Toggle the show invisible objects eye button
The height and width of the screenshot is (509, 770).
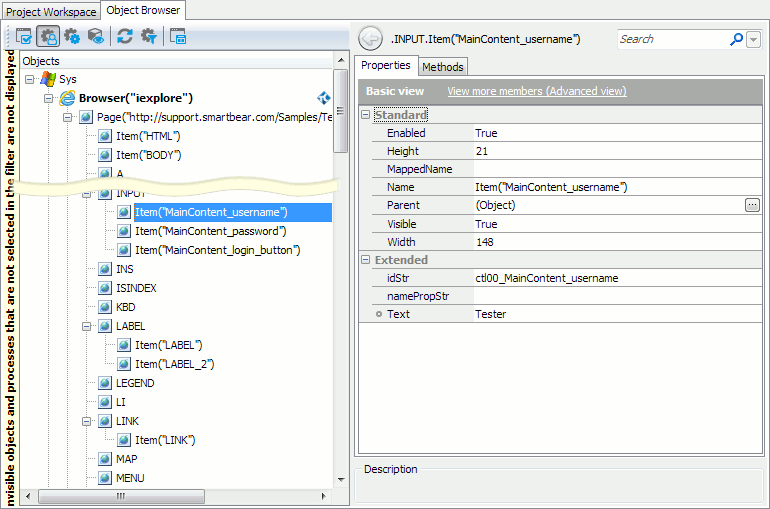96,36
